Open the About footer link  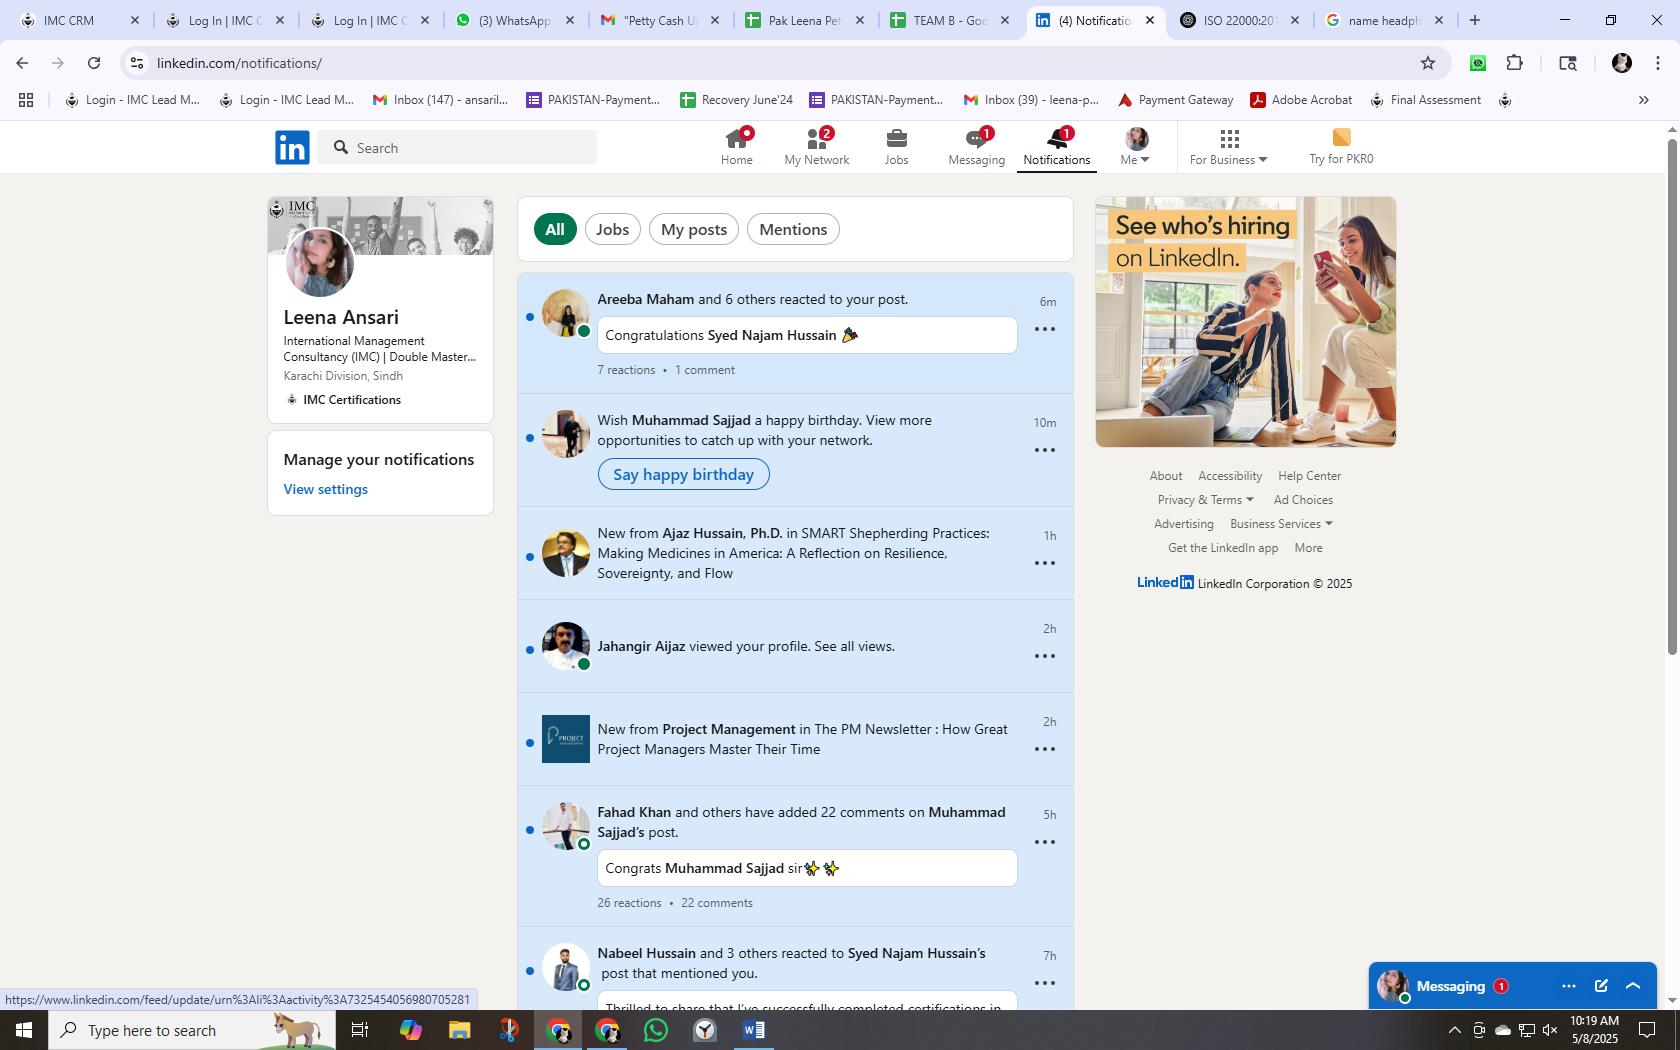pos(1165,476)
